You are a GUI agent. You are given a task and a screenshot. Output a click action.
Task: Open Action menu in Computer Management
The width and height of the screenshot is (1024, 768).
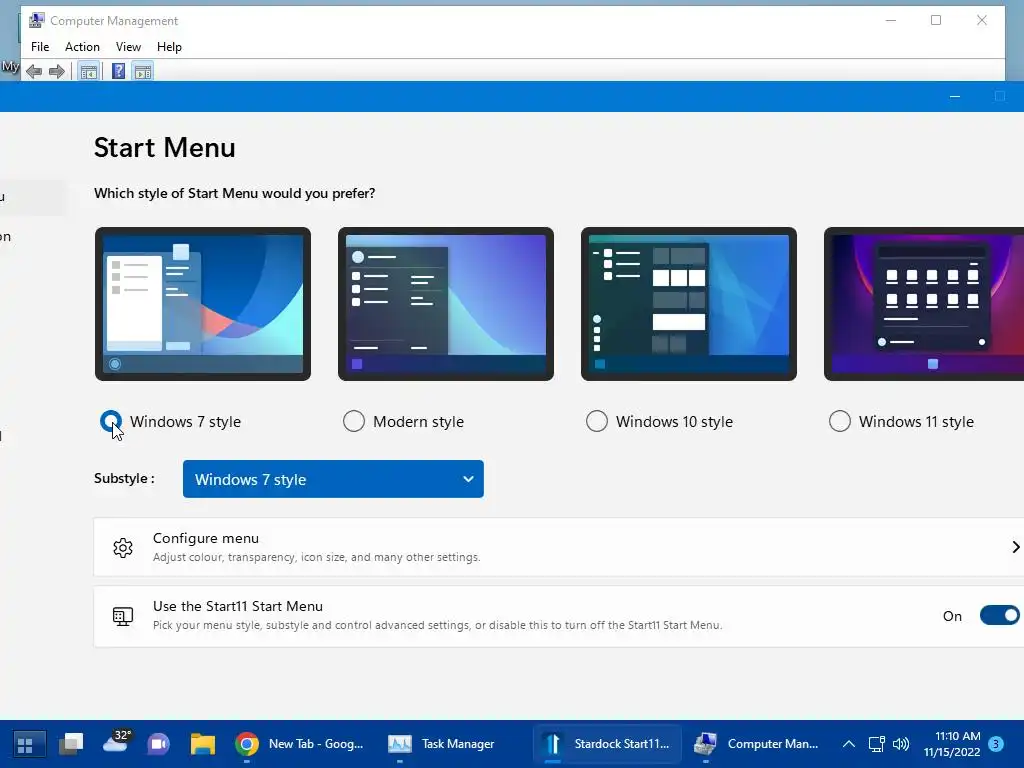coord(82,47)
